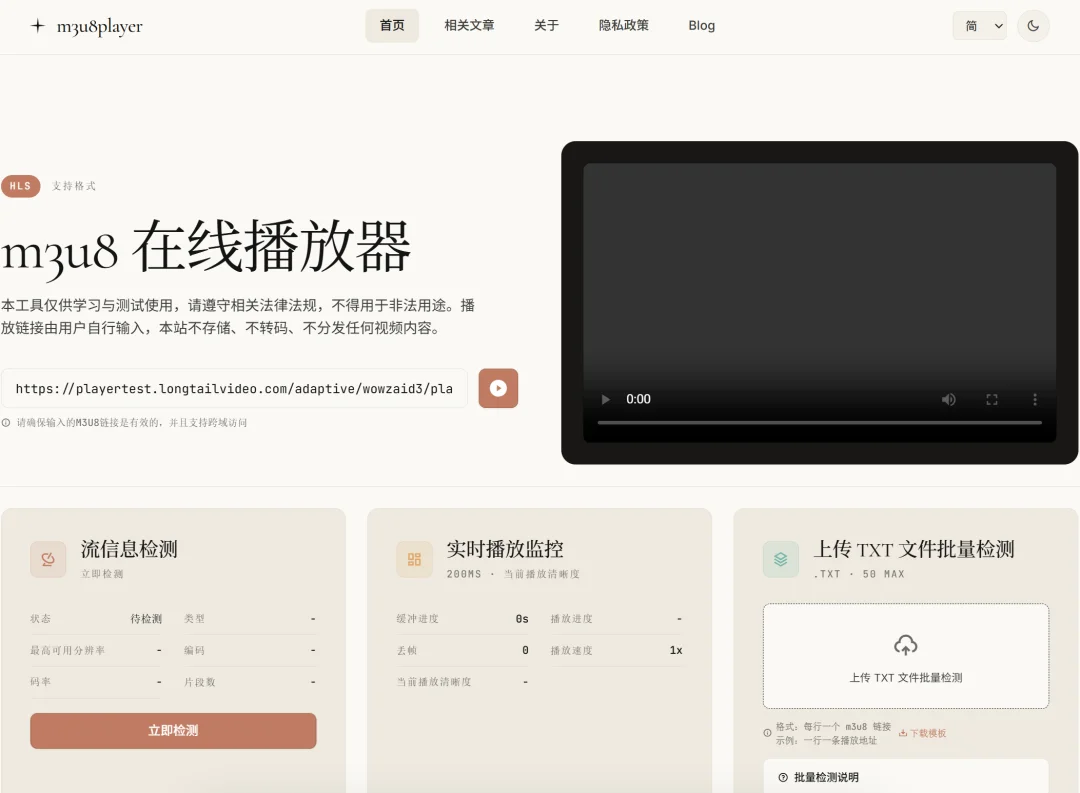Click the 待检测 status value
The image size is (1080, 793).
[146, 619]
